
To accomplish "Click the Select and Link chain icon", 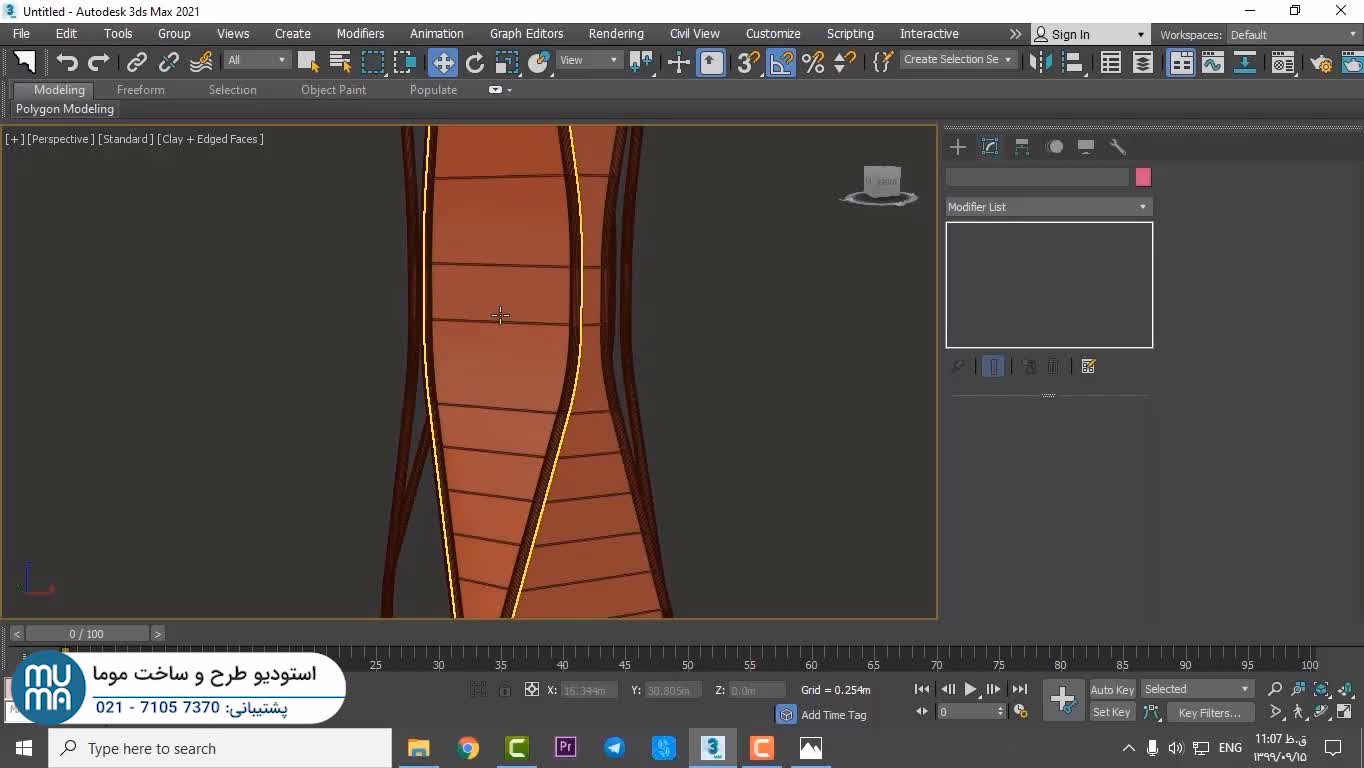I will (x=137, y=63).
